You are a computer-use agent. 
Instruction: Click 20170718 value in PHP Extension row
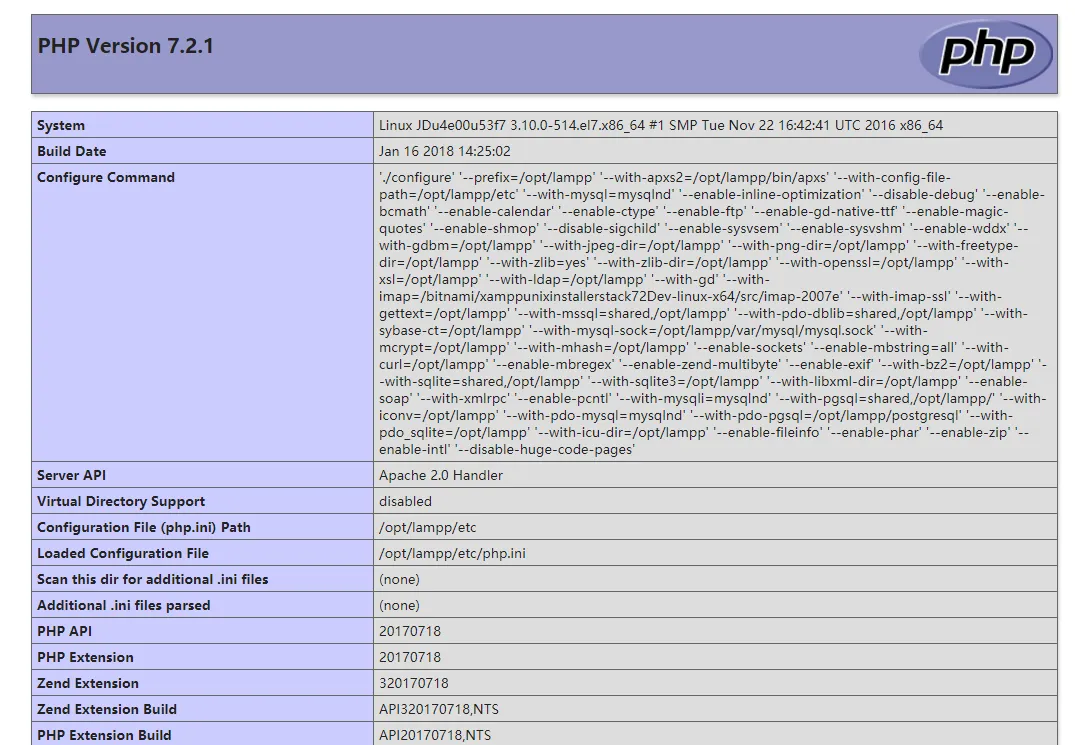pos(410,658)
